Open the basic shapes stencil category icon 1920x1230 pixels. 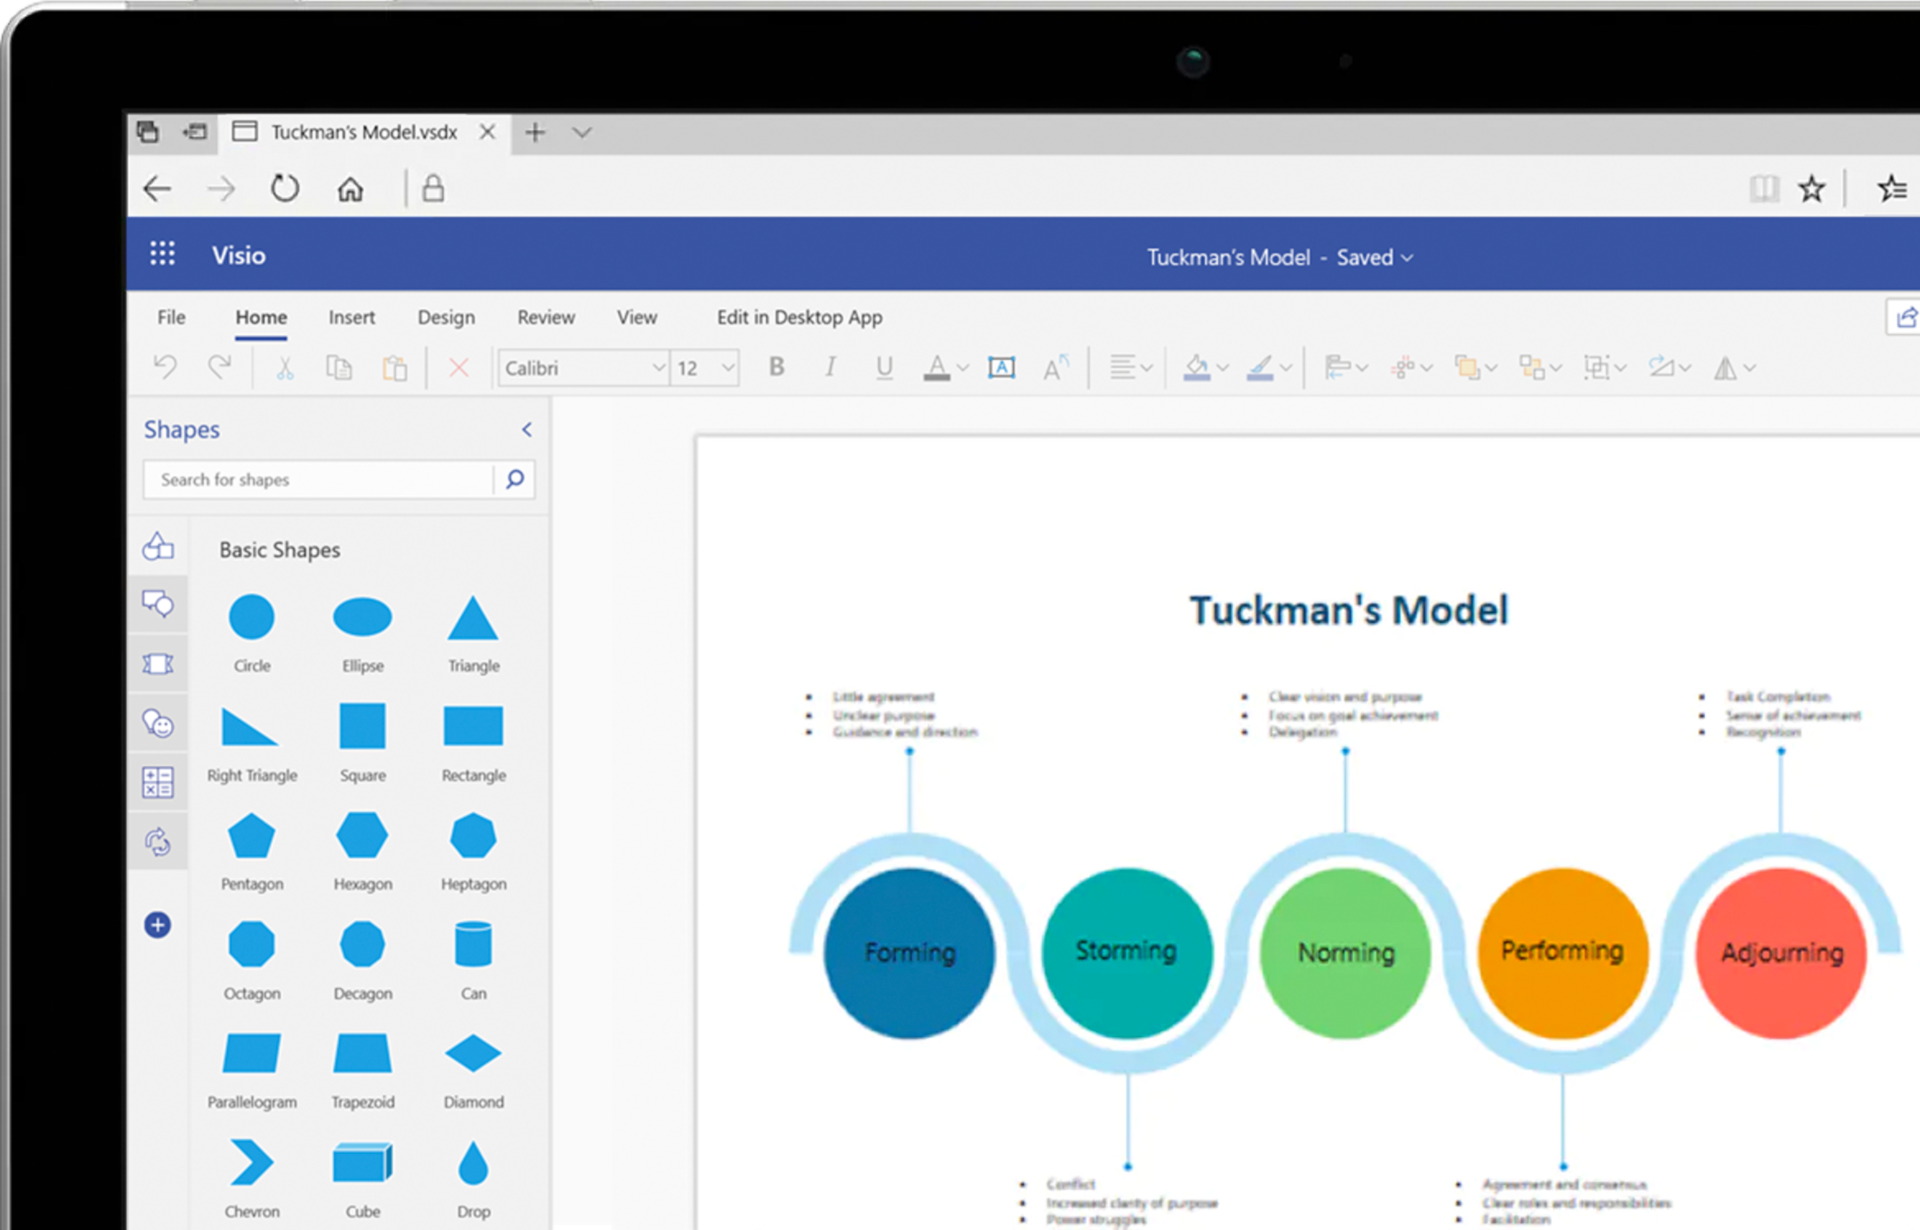tap(157, 545)
